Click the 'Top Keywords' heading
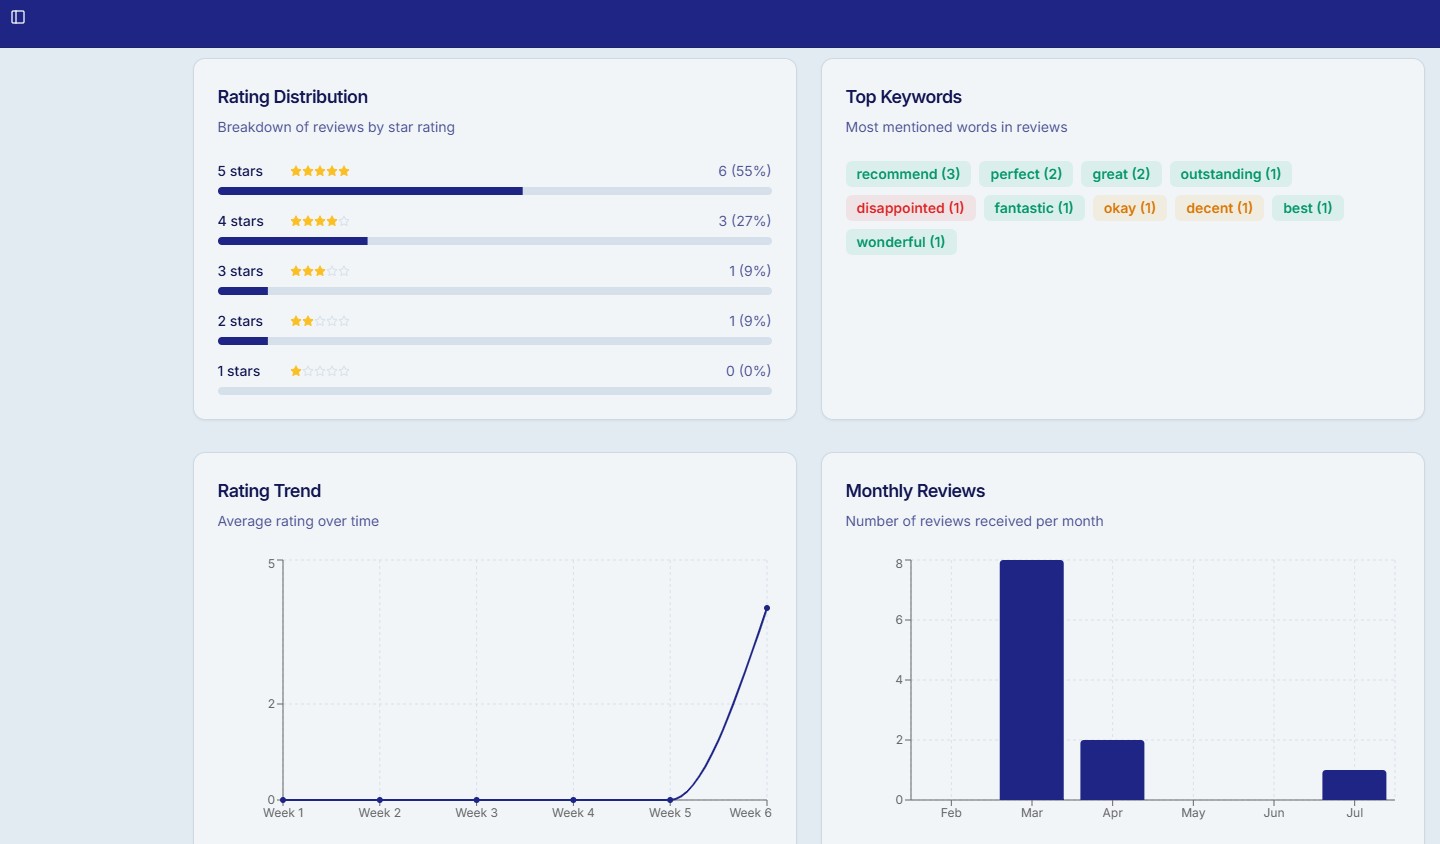Viewport: 1440px width, 844px height. (904, 97)
